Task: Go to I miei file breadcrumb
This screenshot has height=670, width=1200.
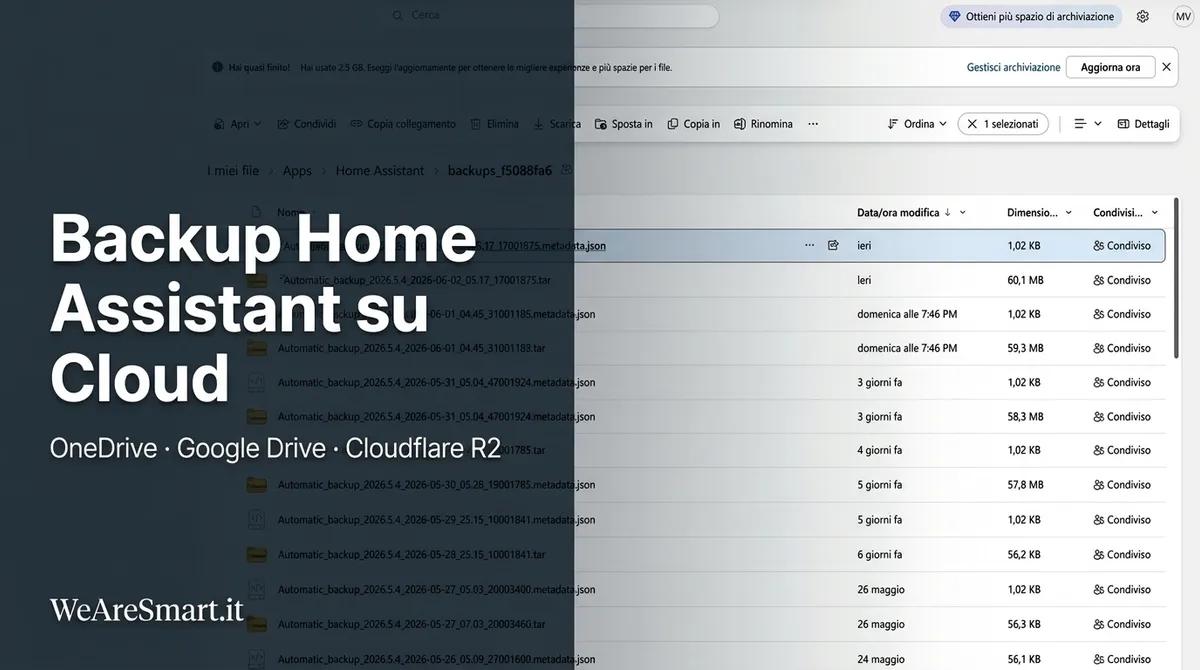Action: 233,171
